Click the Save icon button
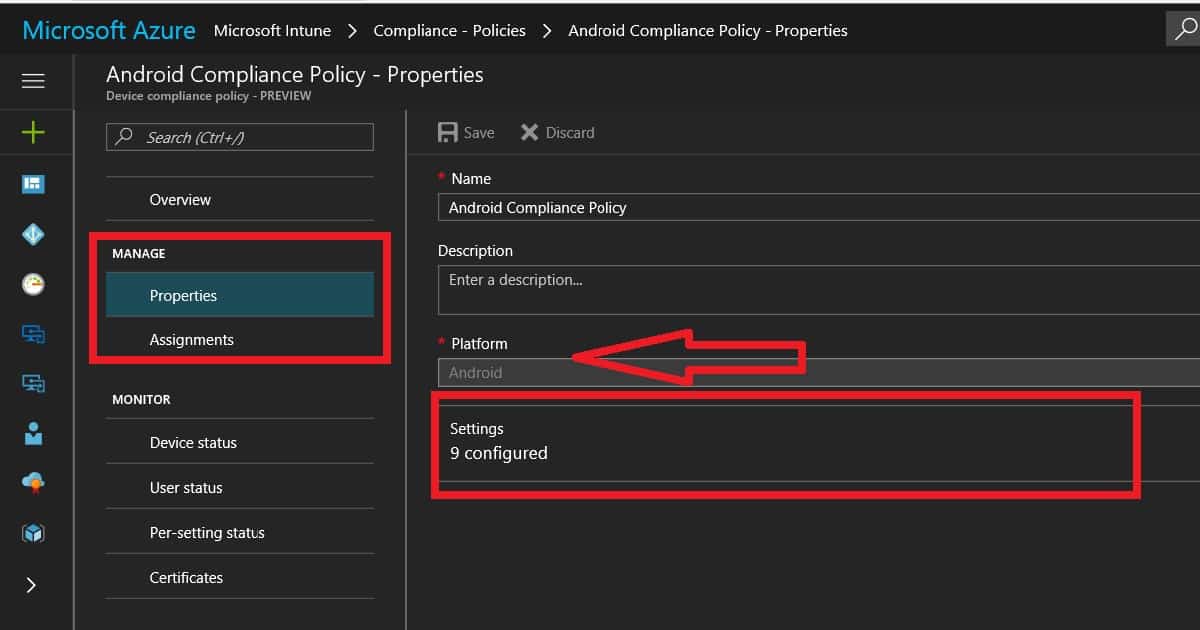The width and height of the screenshot is (1200, 630). click(x=466, y=132)
